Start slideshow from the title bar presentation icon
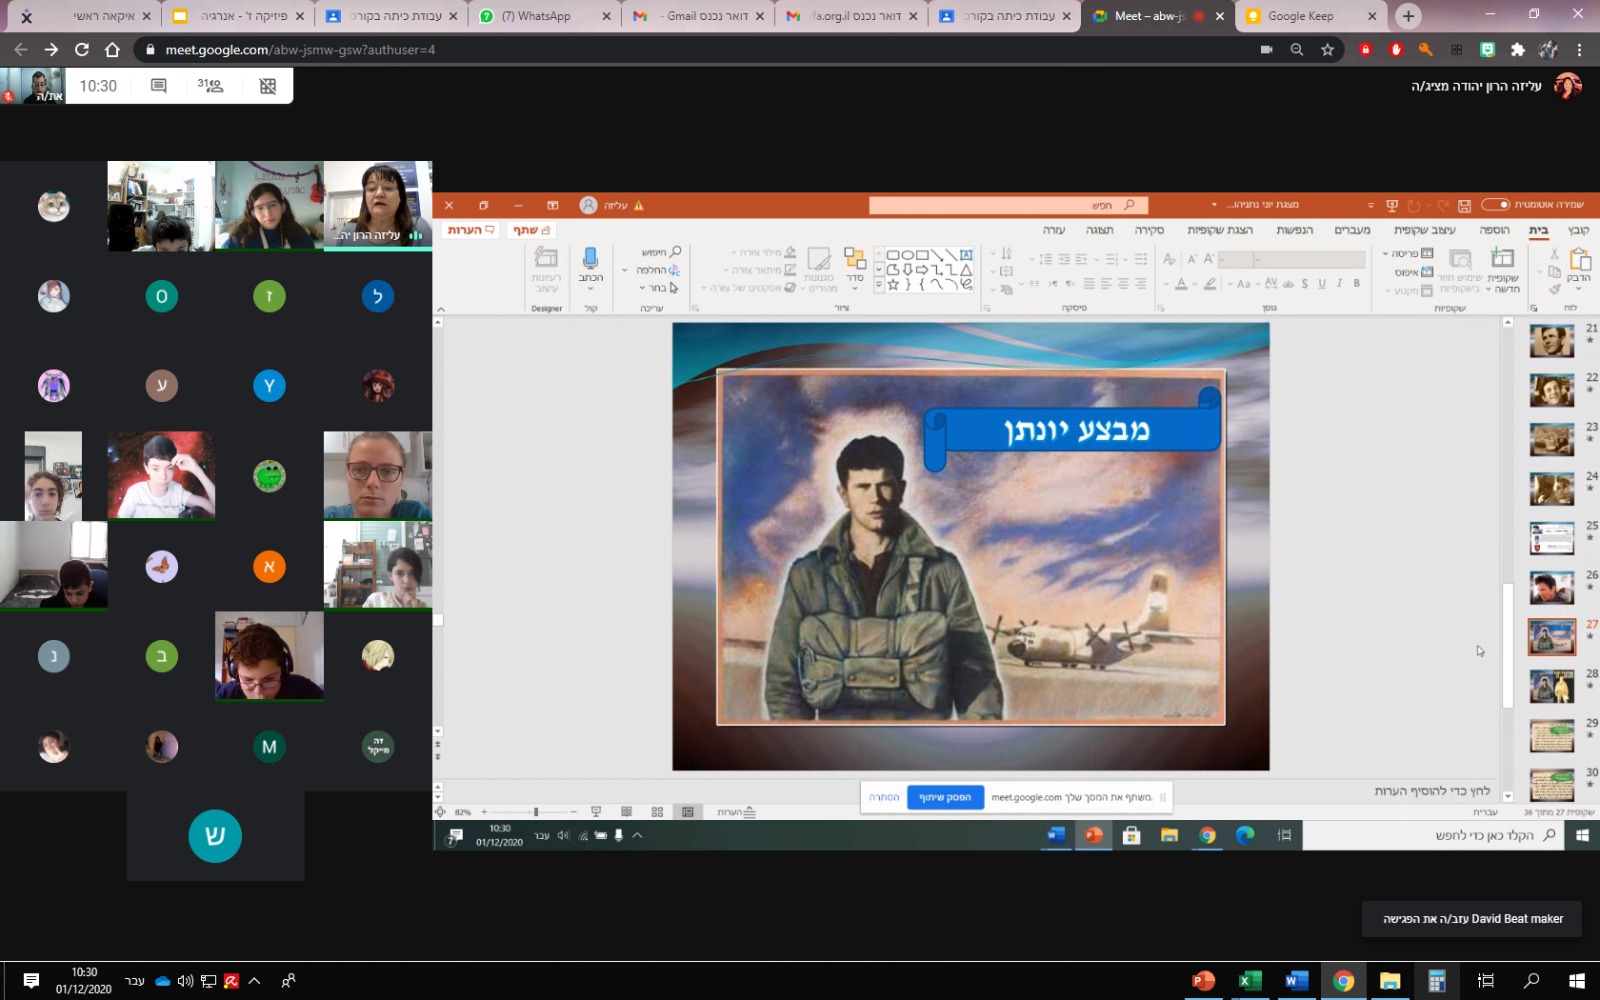Screen dimensions: 1600x1000 1391,205
